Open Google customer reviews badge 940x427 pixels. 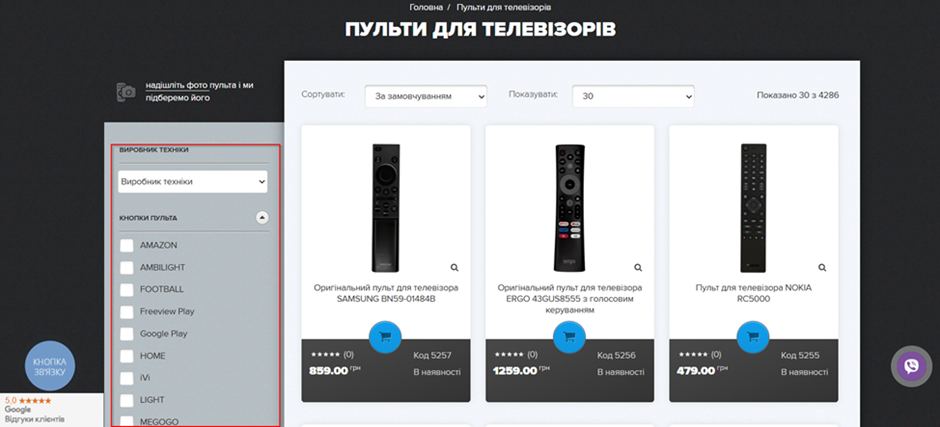35,410
